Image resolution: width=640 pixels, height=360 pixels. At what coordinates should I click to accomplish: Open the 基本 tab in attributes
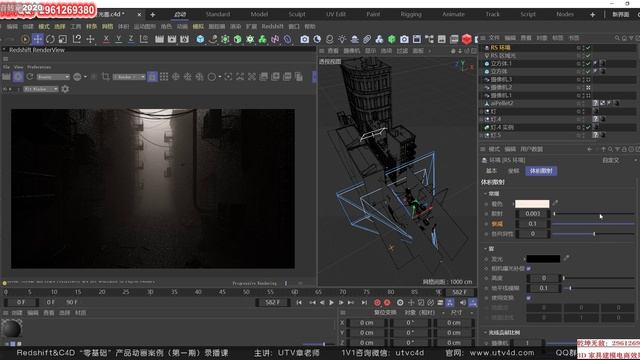(x=491, y=171)
